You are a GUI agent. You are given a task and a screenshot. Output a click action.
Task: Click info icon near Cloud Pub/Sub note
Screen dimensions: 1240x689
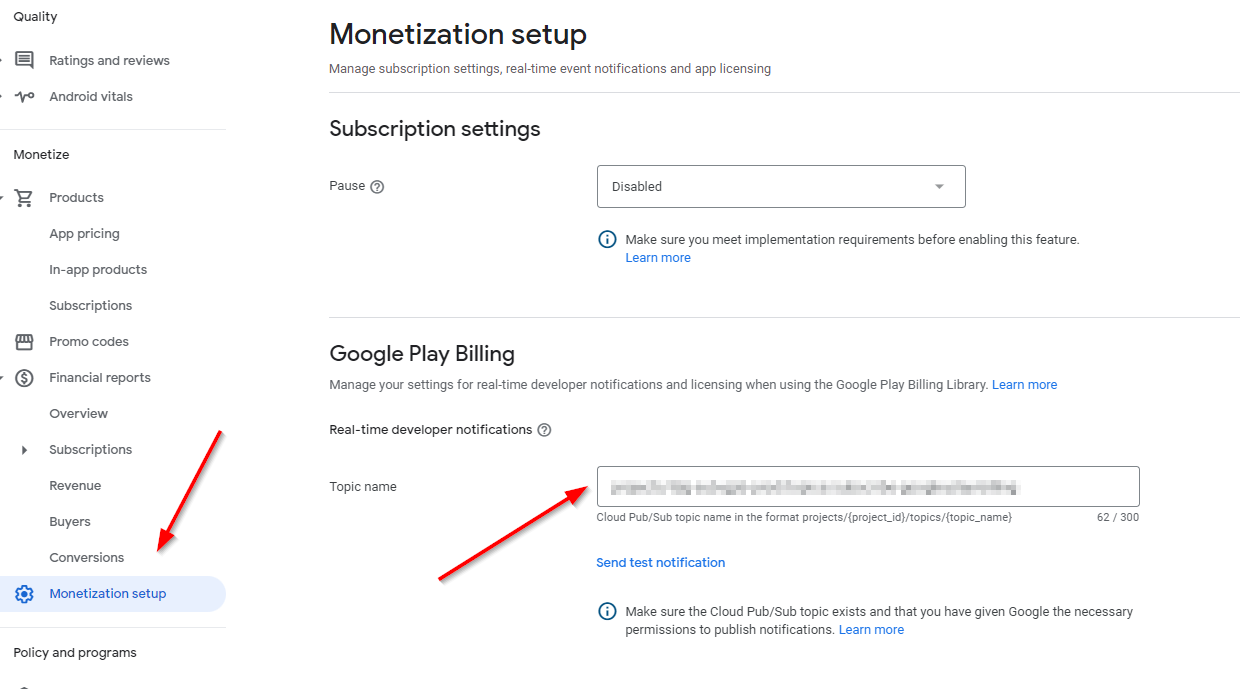coord(607,611)
